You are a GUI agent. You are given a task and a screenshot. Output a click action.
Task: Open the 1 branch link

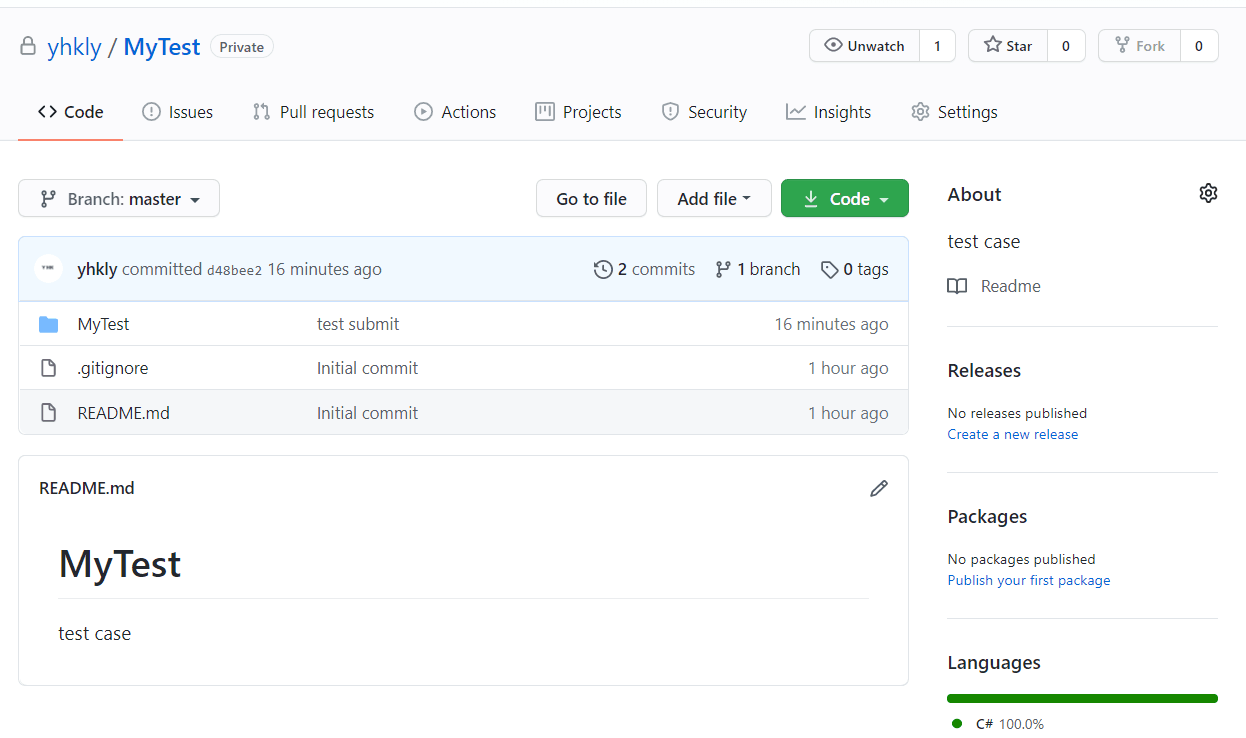coord(758,269)
